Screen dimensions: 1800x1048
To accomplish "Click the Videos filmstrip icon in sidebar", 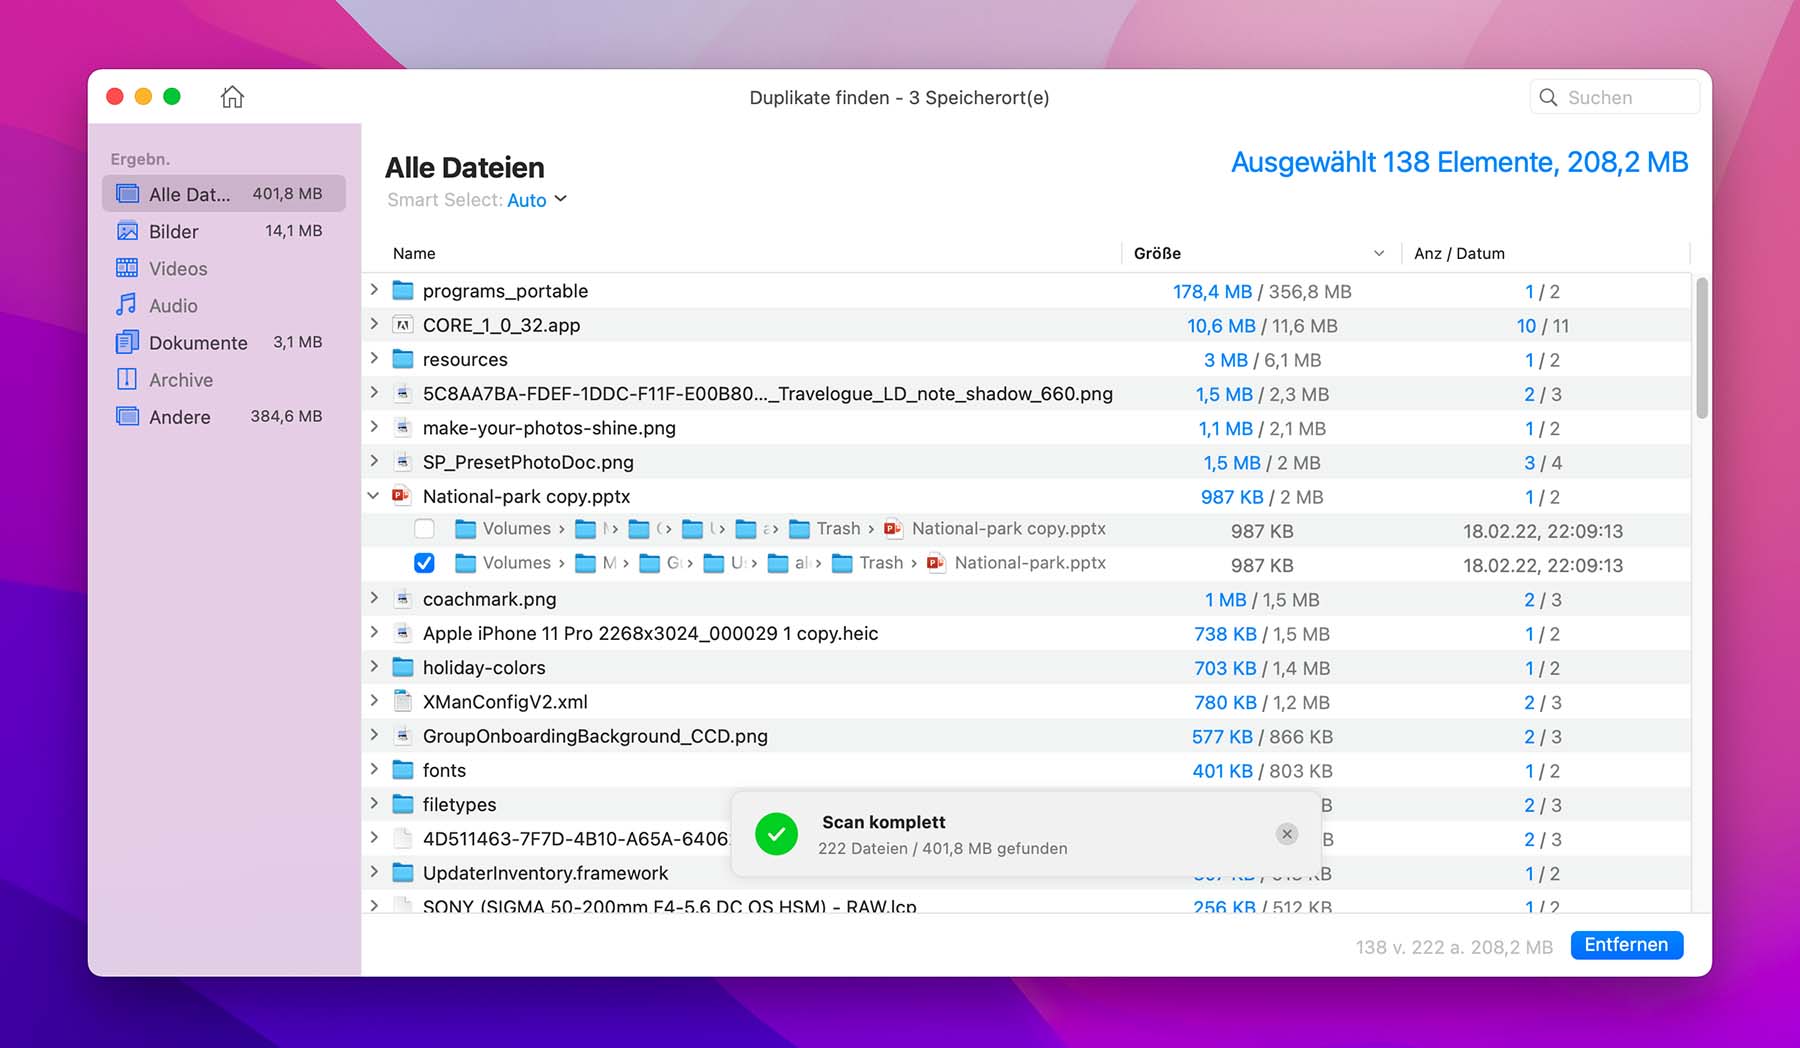I will [x=127, y=268].
